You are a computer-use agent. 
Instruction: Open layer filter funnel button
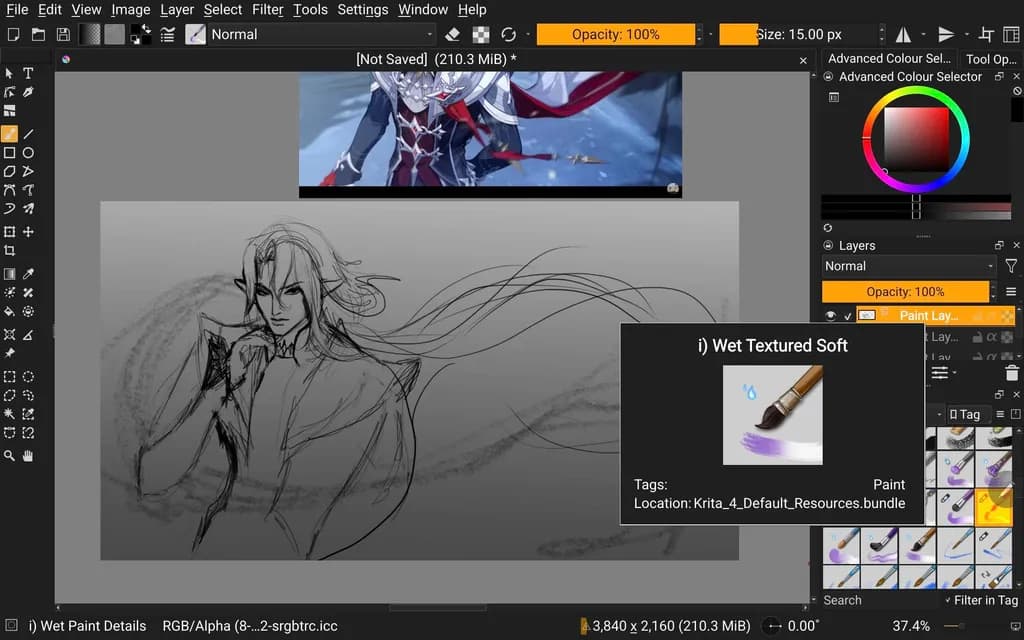click(1011, 266)
